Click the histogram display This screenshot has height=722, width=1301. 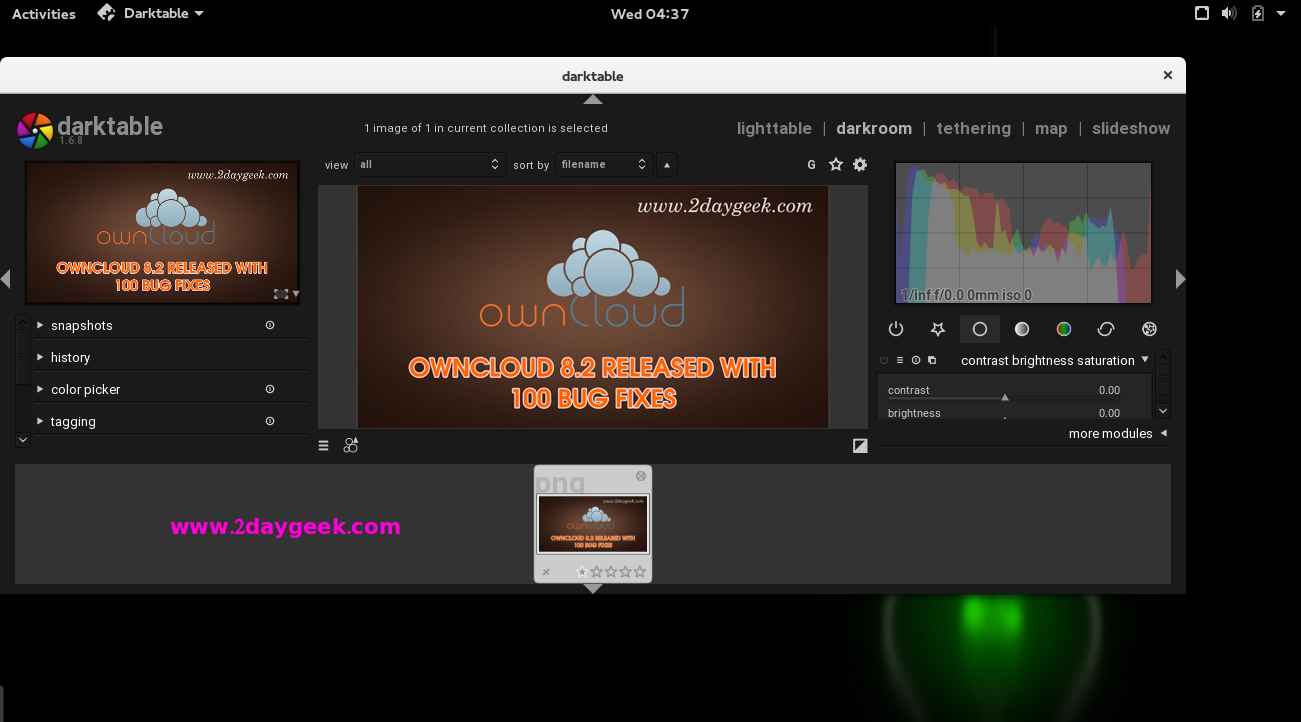point(1023,233)
